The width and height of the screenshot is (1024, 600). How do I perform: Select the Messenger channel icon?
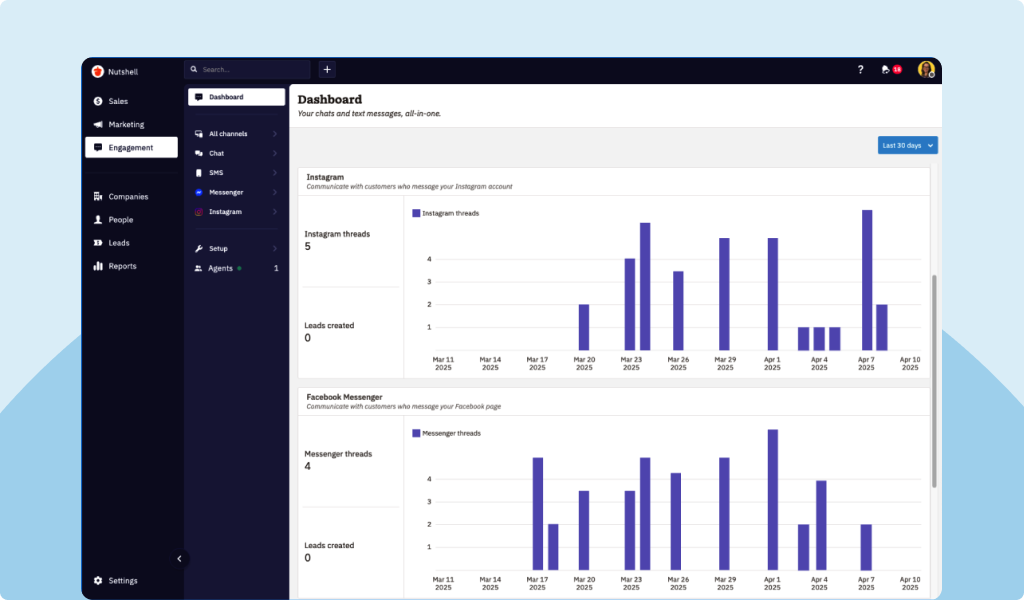pos(201,192)
